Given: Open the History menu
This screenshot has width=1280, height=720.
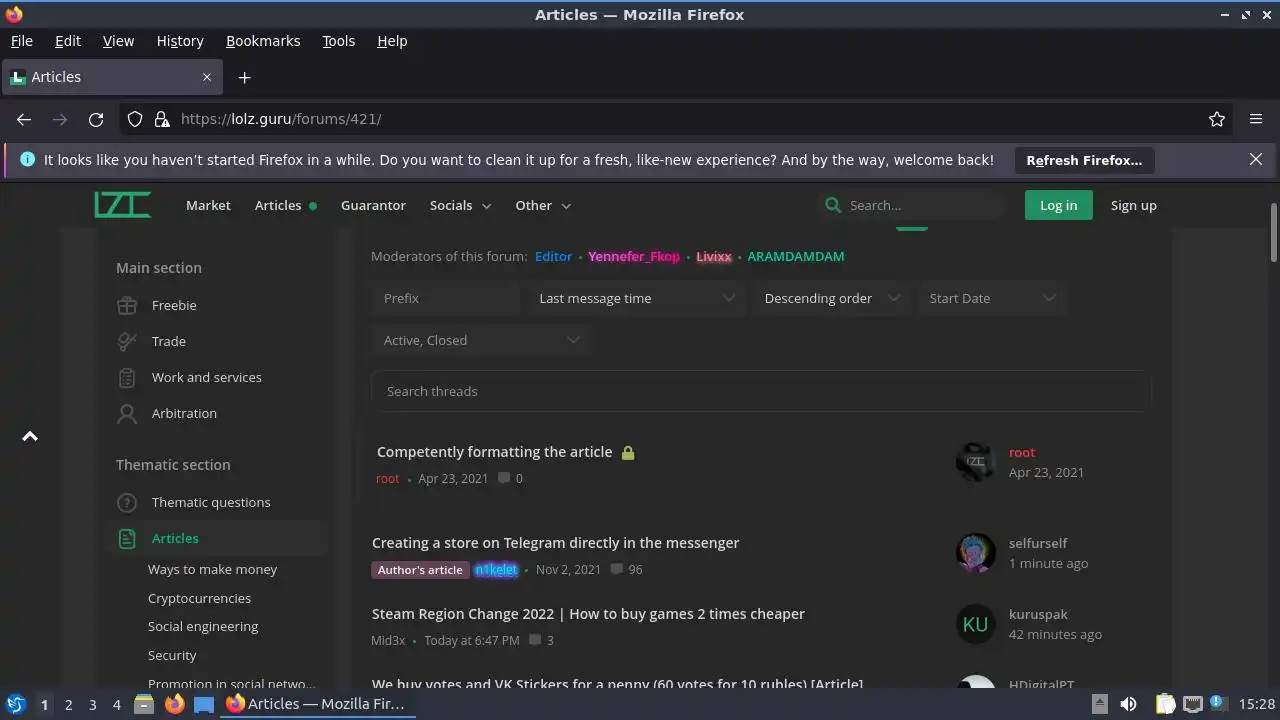Looking at the screenshot, I should click(180, 41).
